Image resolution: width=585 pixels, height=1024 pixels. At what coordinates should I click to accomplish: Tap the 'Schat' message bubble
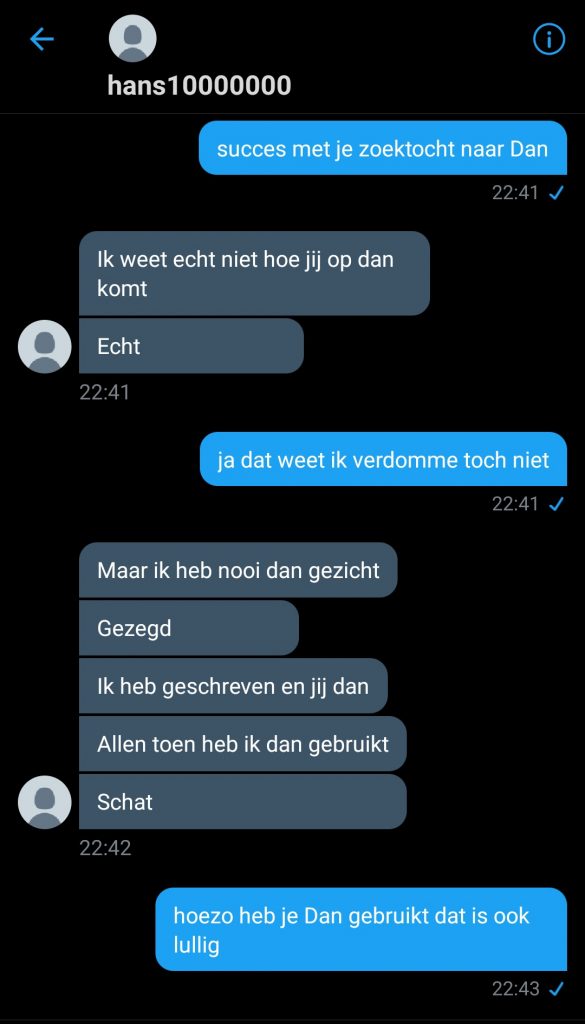(x=243, y=802)
